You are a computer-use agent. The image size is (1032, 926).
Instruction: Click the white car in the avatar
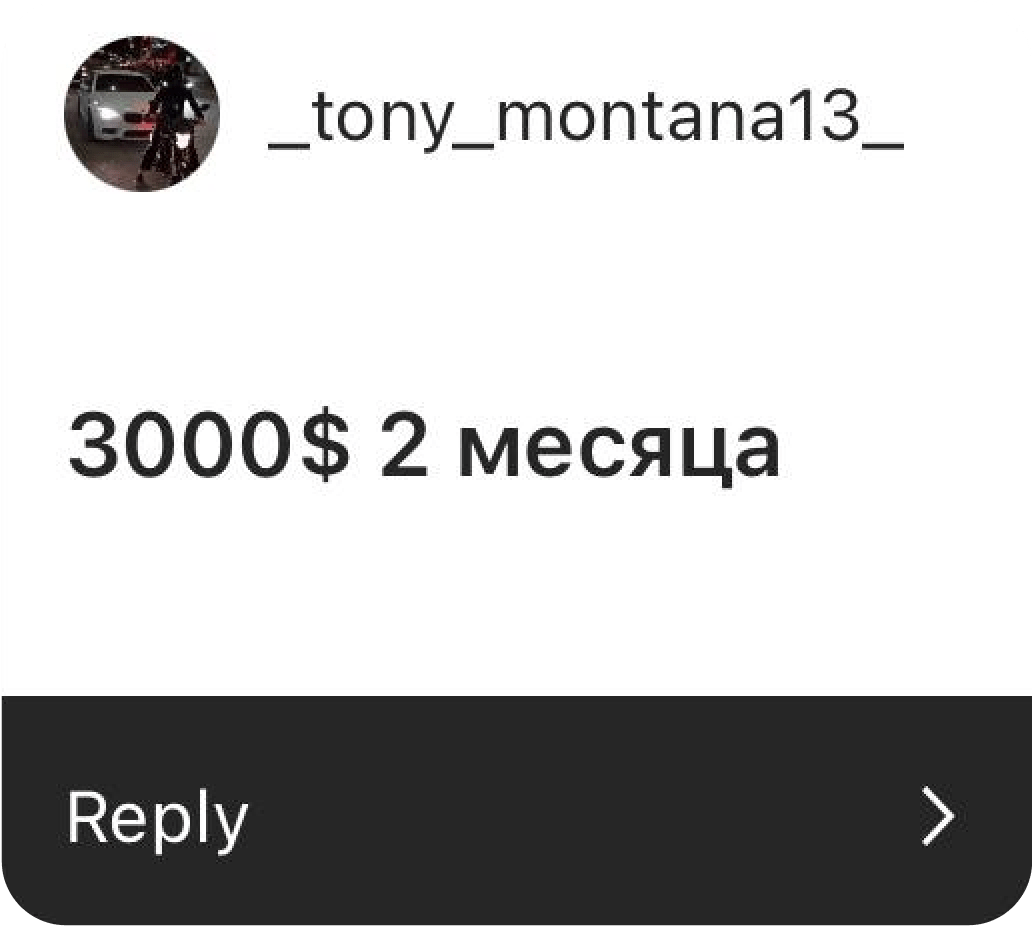click(115, 105)
